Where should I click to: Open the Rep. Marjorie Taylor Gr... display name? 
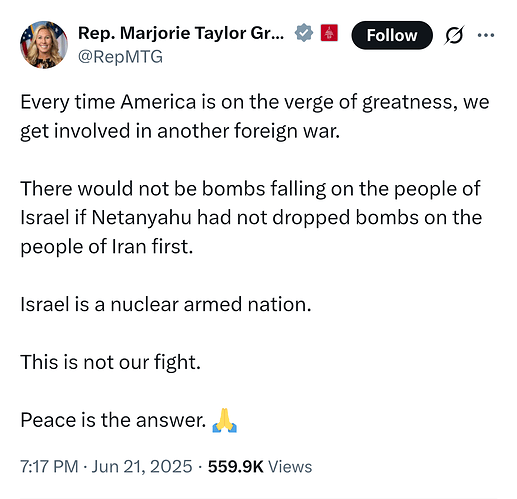click(x=181, y=33)
